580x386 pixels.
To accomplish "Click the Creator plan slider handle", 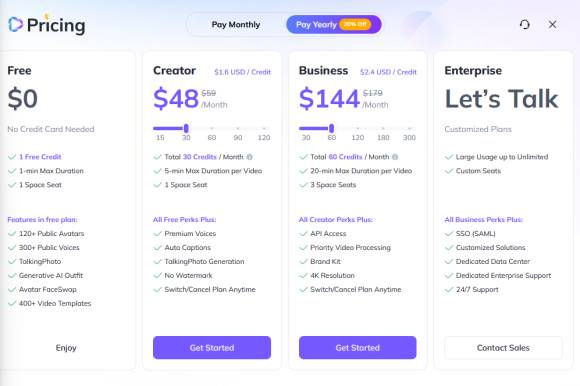I will 186,128.
